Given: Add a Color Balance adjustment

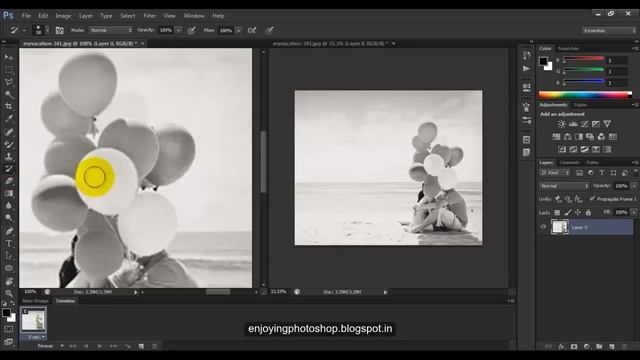Looking at the screenshot, I should [567, 136].
